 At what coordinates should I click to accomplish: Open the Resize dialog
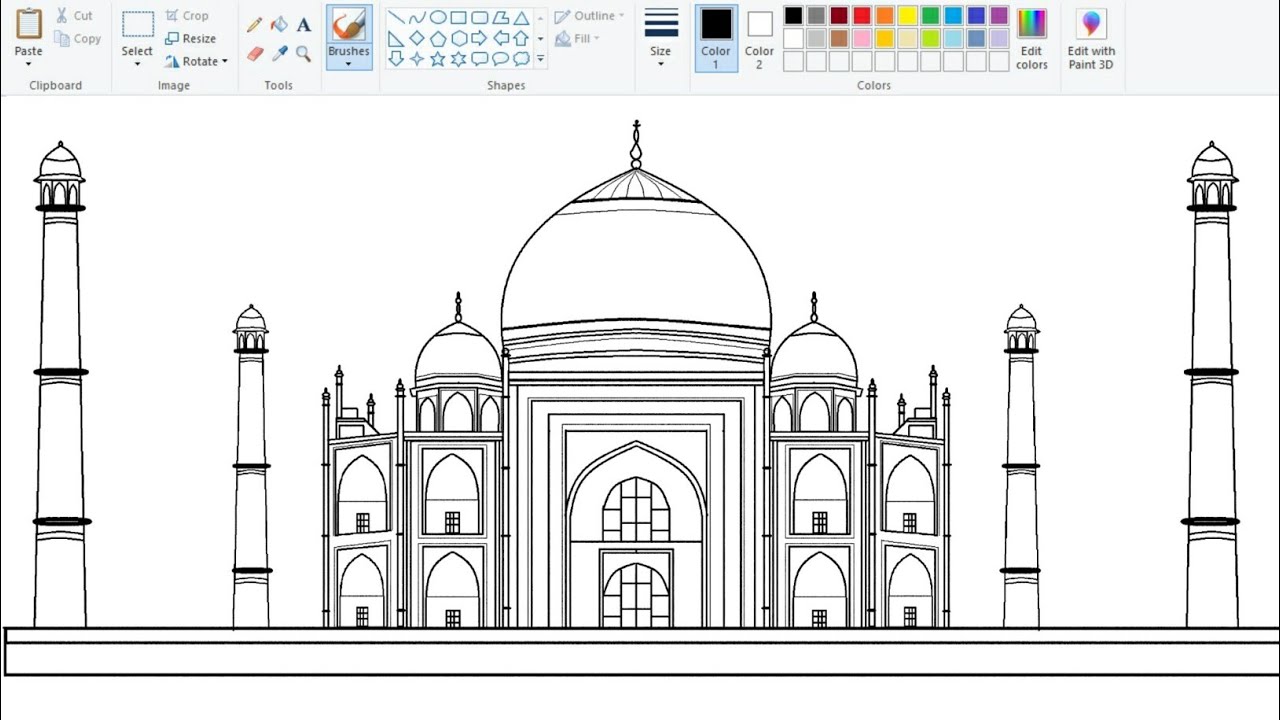pyautogui.click(x=191, y=38)
